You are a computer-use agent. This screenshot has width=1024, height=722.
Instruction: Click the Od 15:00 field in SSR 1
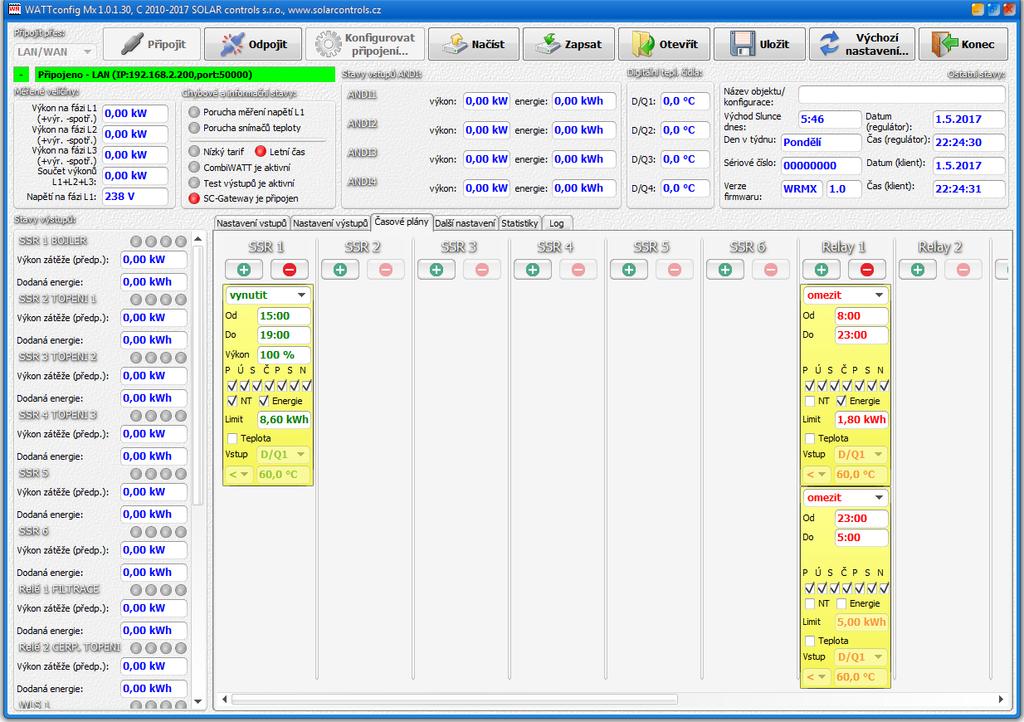point(283,316)
